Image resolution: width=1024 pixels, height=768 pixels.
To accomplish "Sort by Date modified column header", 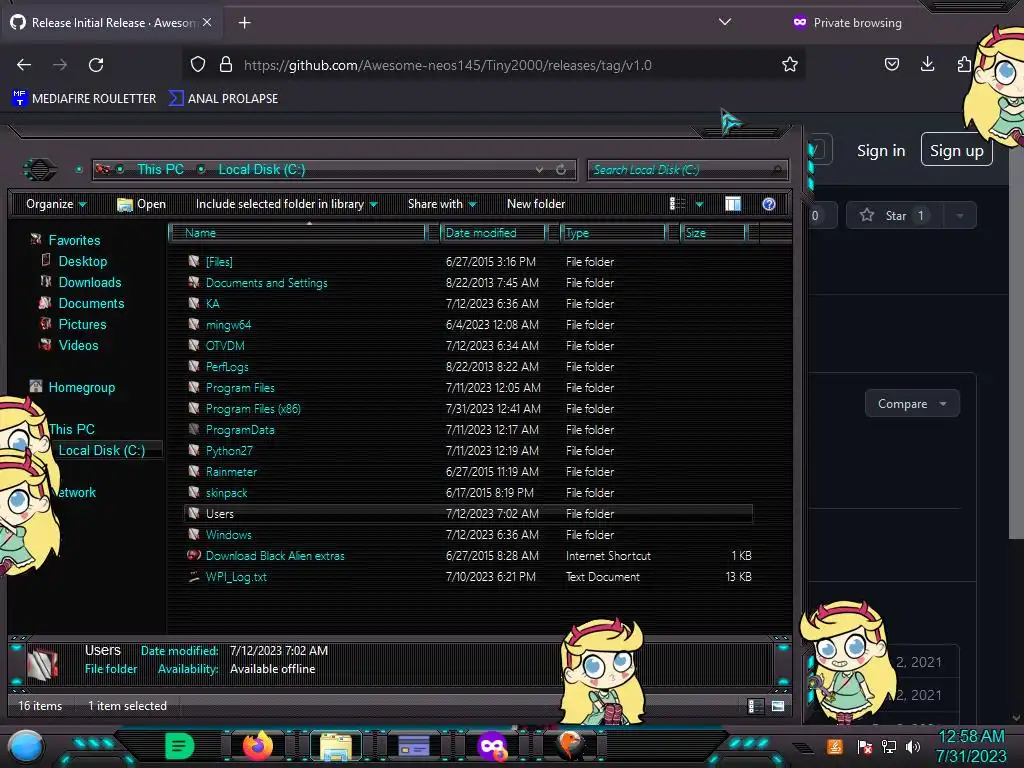I will tap(493, 233).
